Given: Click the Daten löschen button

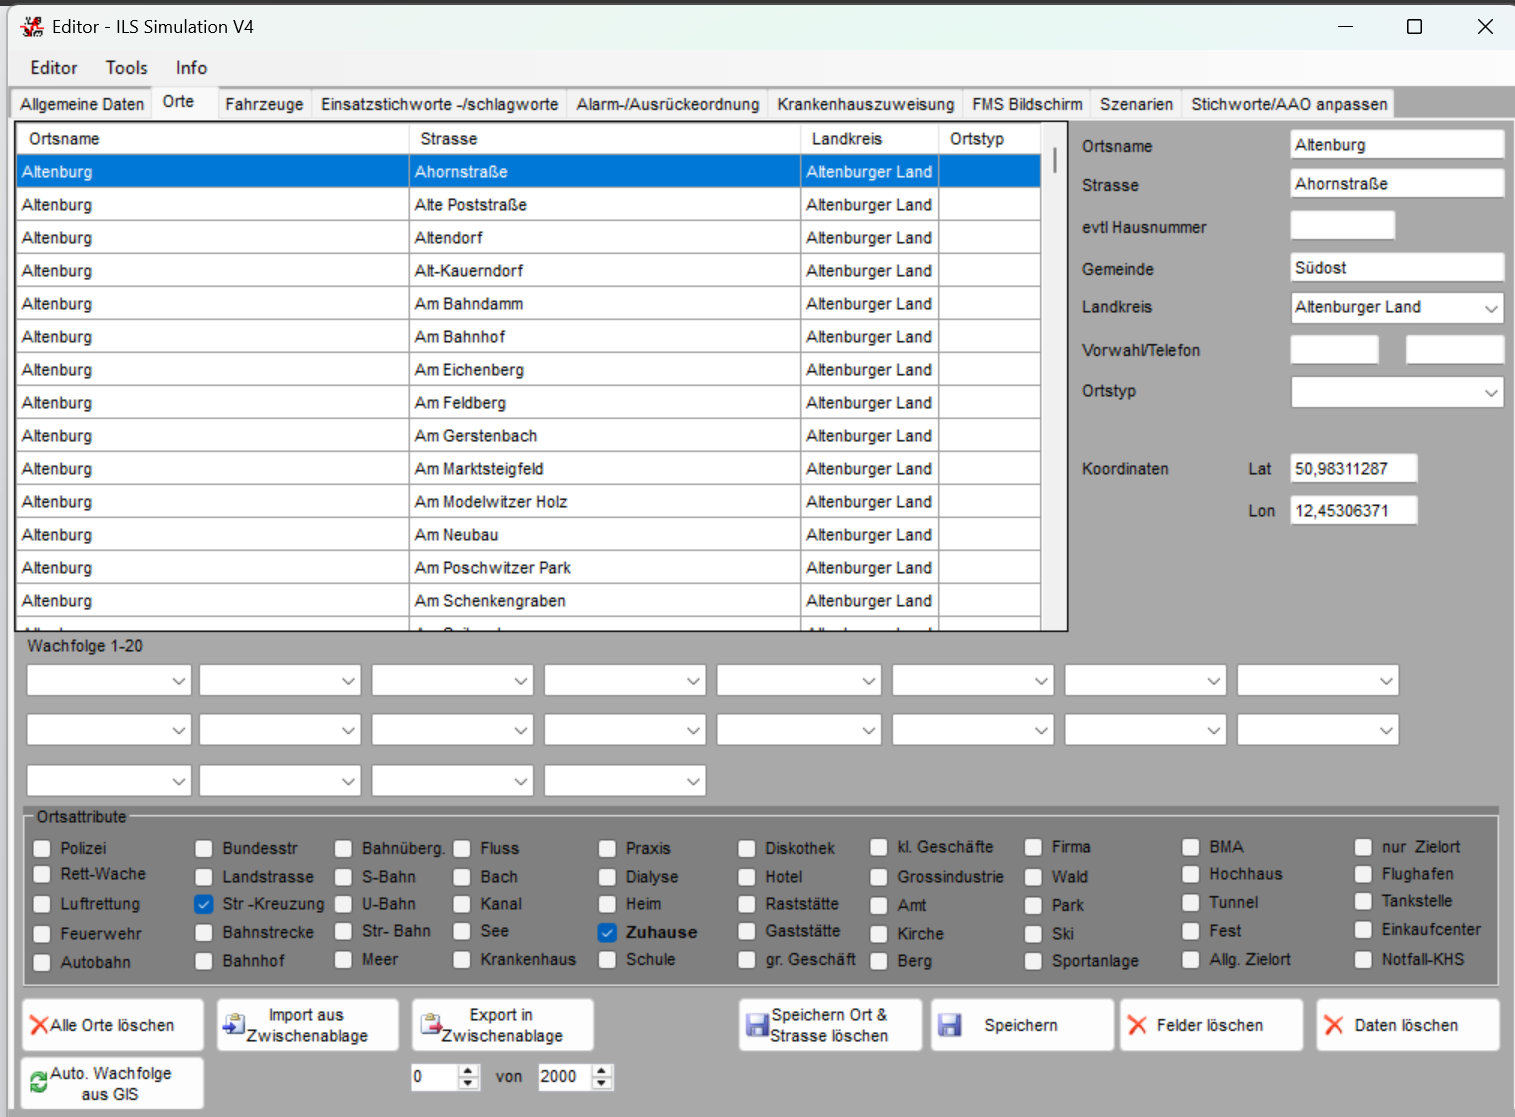Looking at the screenshot, I should pyautogui.click(x=1408, y=1024).
